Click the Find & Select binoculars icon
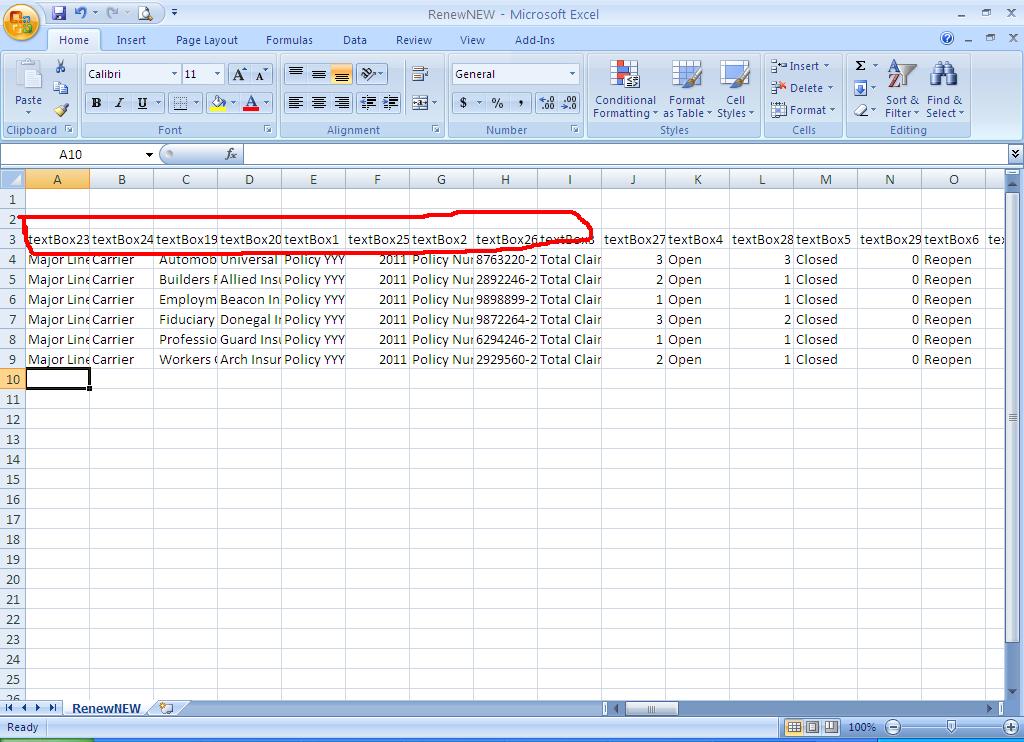The height and width of the screenshot is (742, 1024). click(x=944, y=90)
